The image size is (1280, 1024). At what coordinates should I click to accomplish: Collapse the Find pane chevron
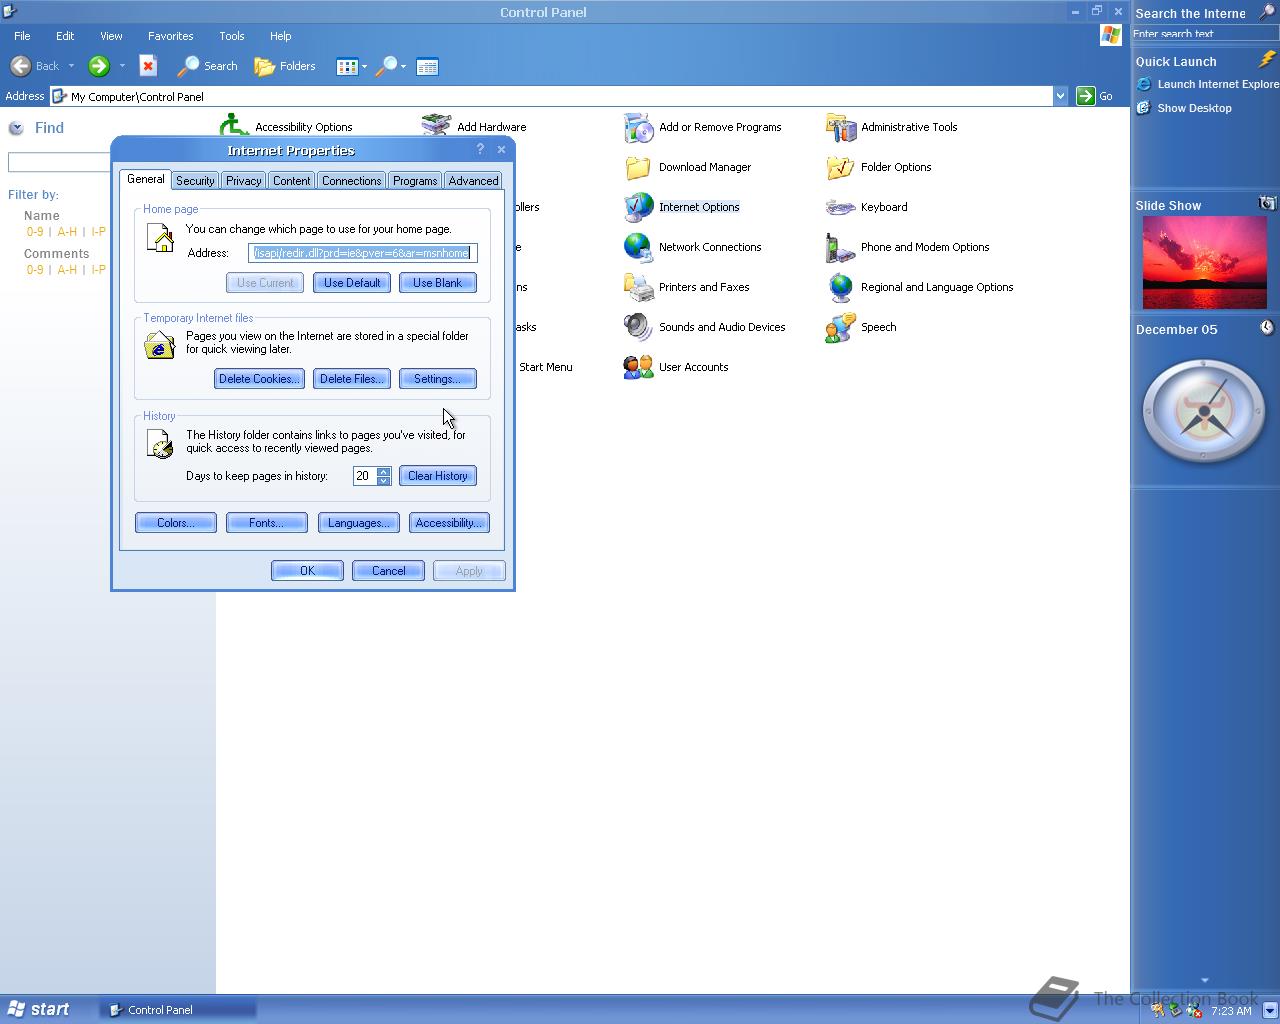tap(16, 128)
